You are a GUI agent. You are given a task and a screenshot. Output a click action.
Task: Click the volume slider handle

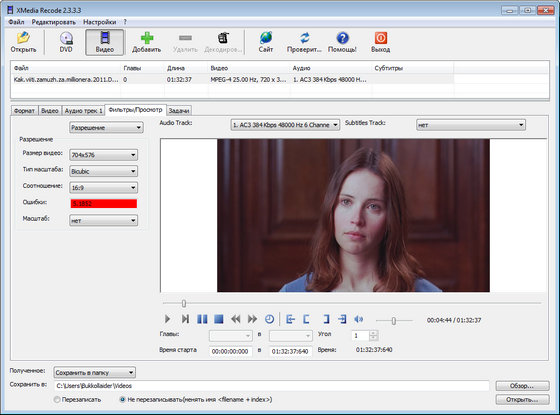pyautogui.click(x=394, y=321)
